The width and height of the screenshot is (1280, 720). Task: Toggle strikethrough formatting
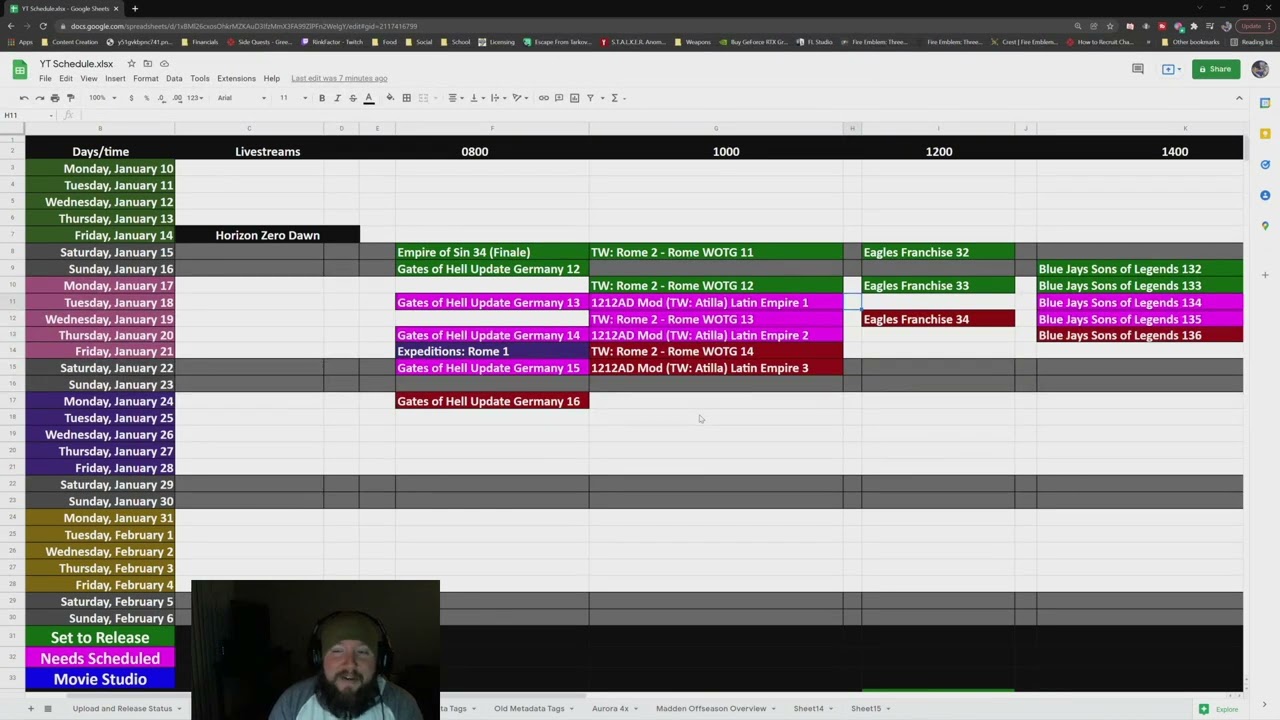[x=352, y=98]
